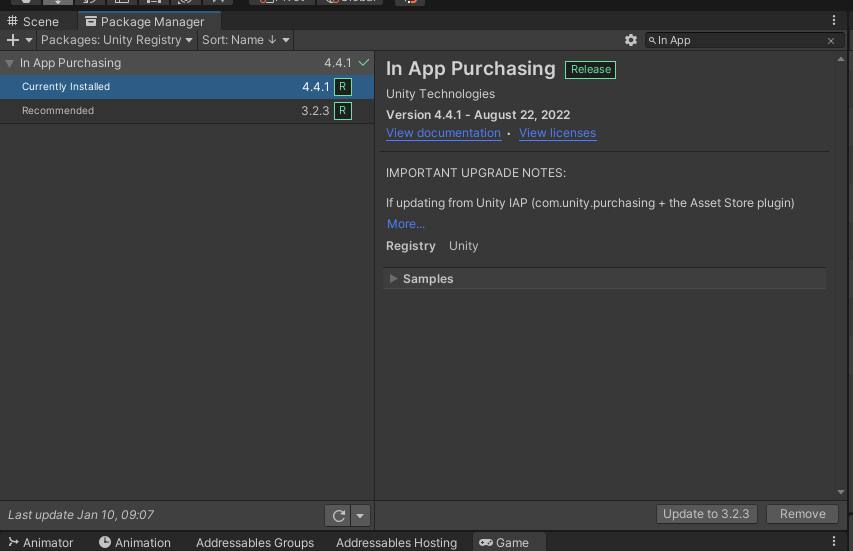
Task: Click the Release tag on 3.2.3 row
Action: click(343, 111)
